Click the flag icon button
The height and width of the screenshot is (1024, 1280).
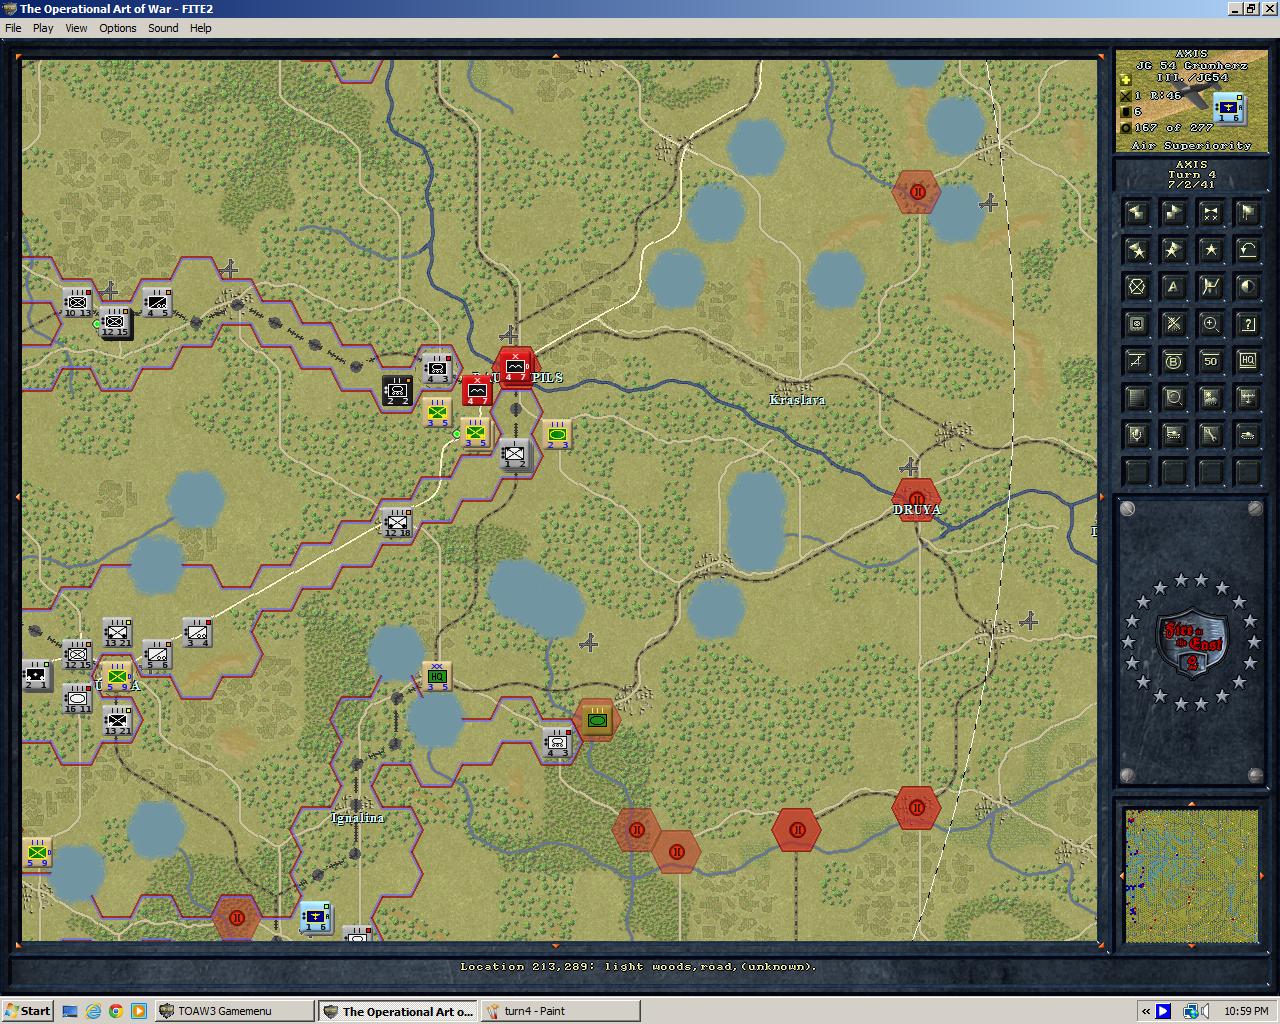[x=1247, y=212]
